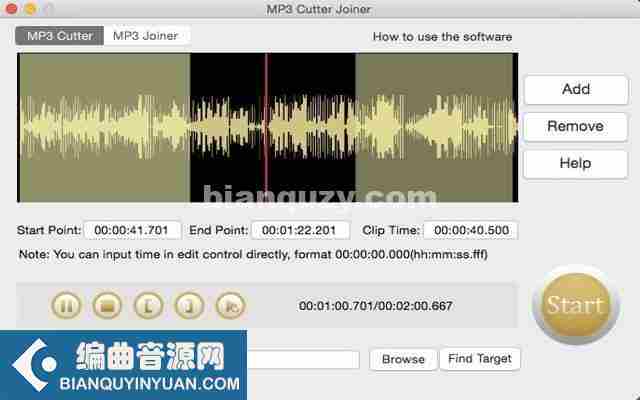Viewport: 640px width, 400px height.
Task: Click the Note about time format text
Action: coord(253,255)
